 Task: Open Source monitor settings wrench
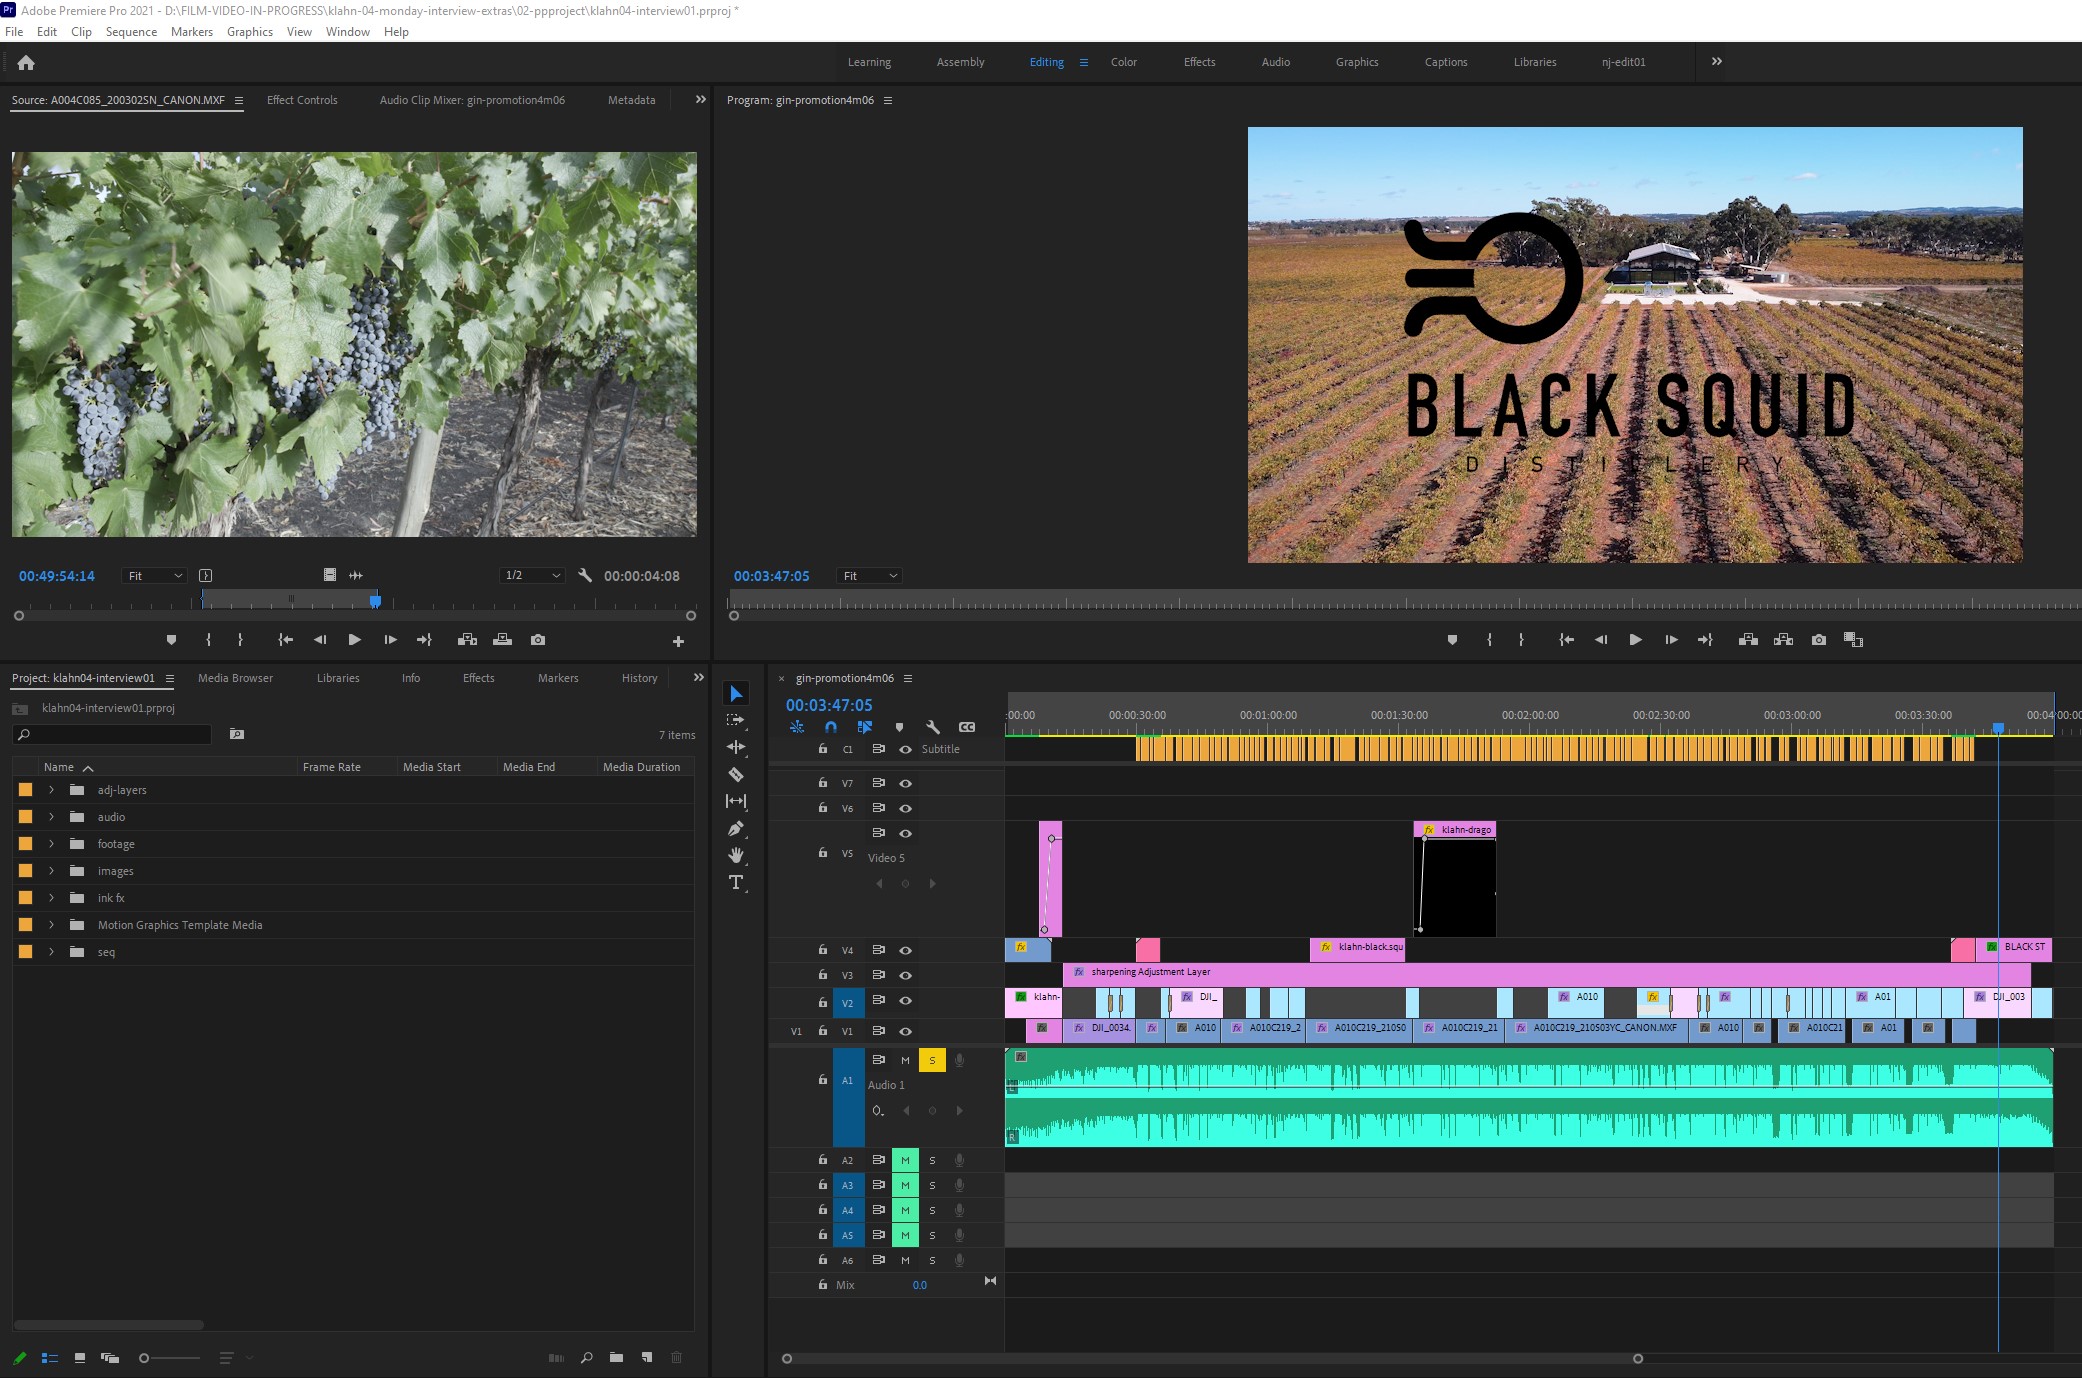click(585, 575)
